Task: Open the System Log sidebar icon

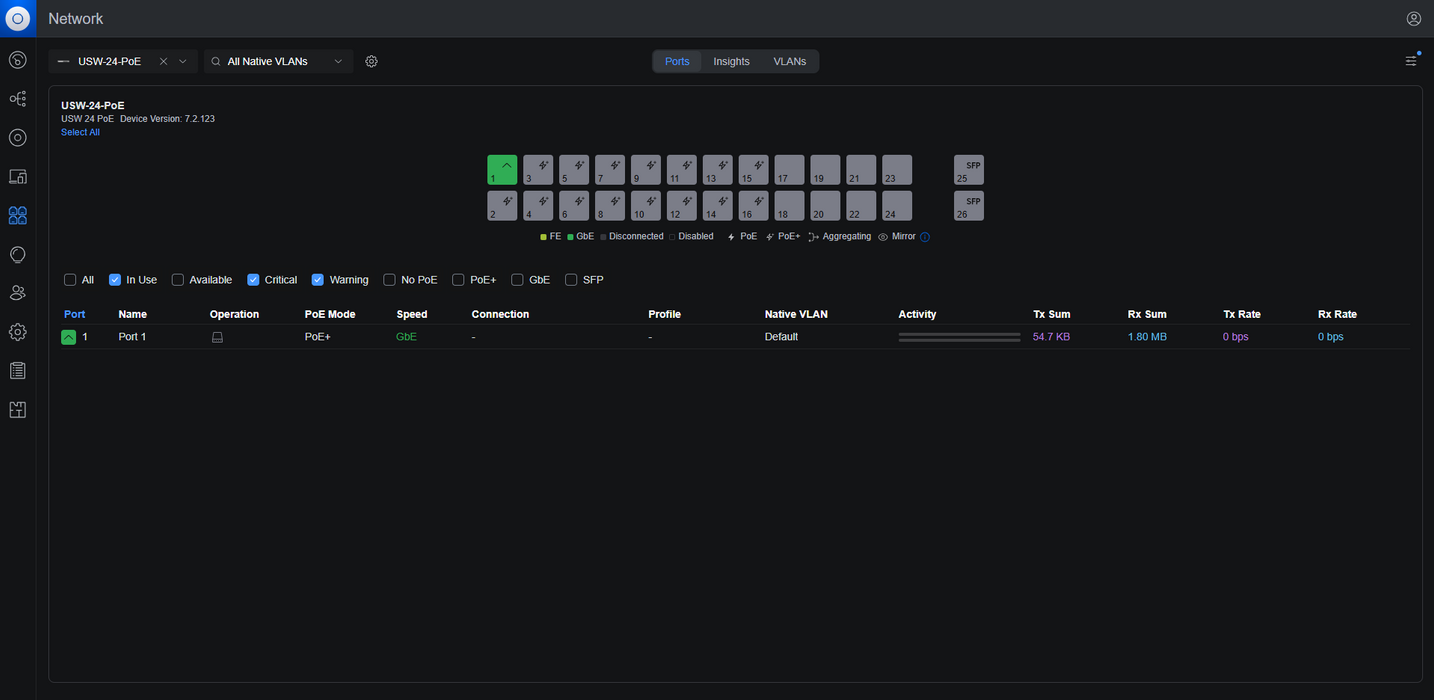Action: click(x=18, y=371)
